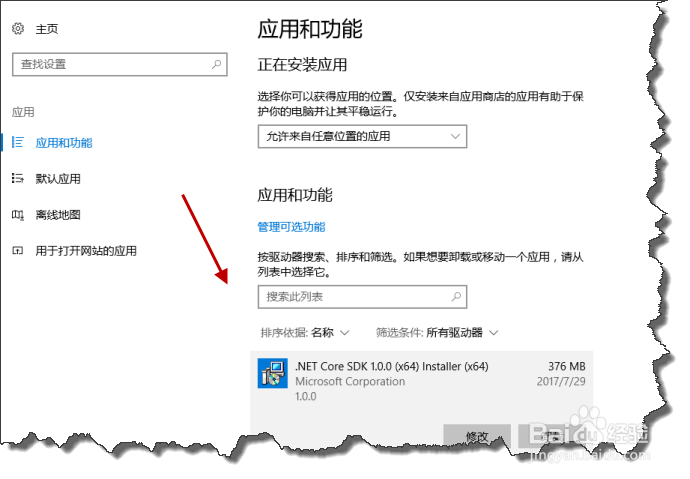Open 用于打开网站的应用 page
This screenshot has height=479, width=690.
pos(86,251)
